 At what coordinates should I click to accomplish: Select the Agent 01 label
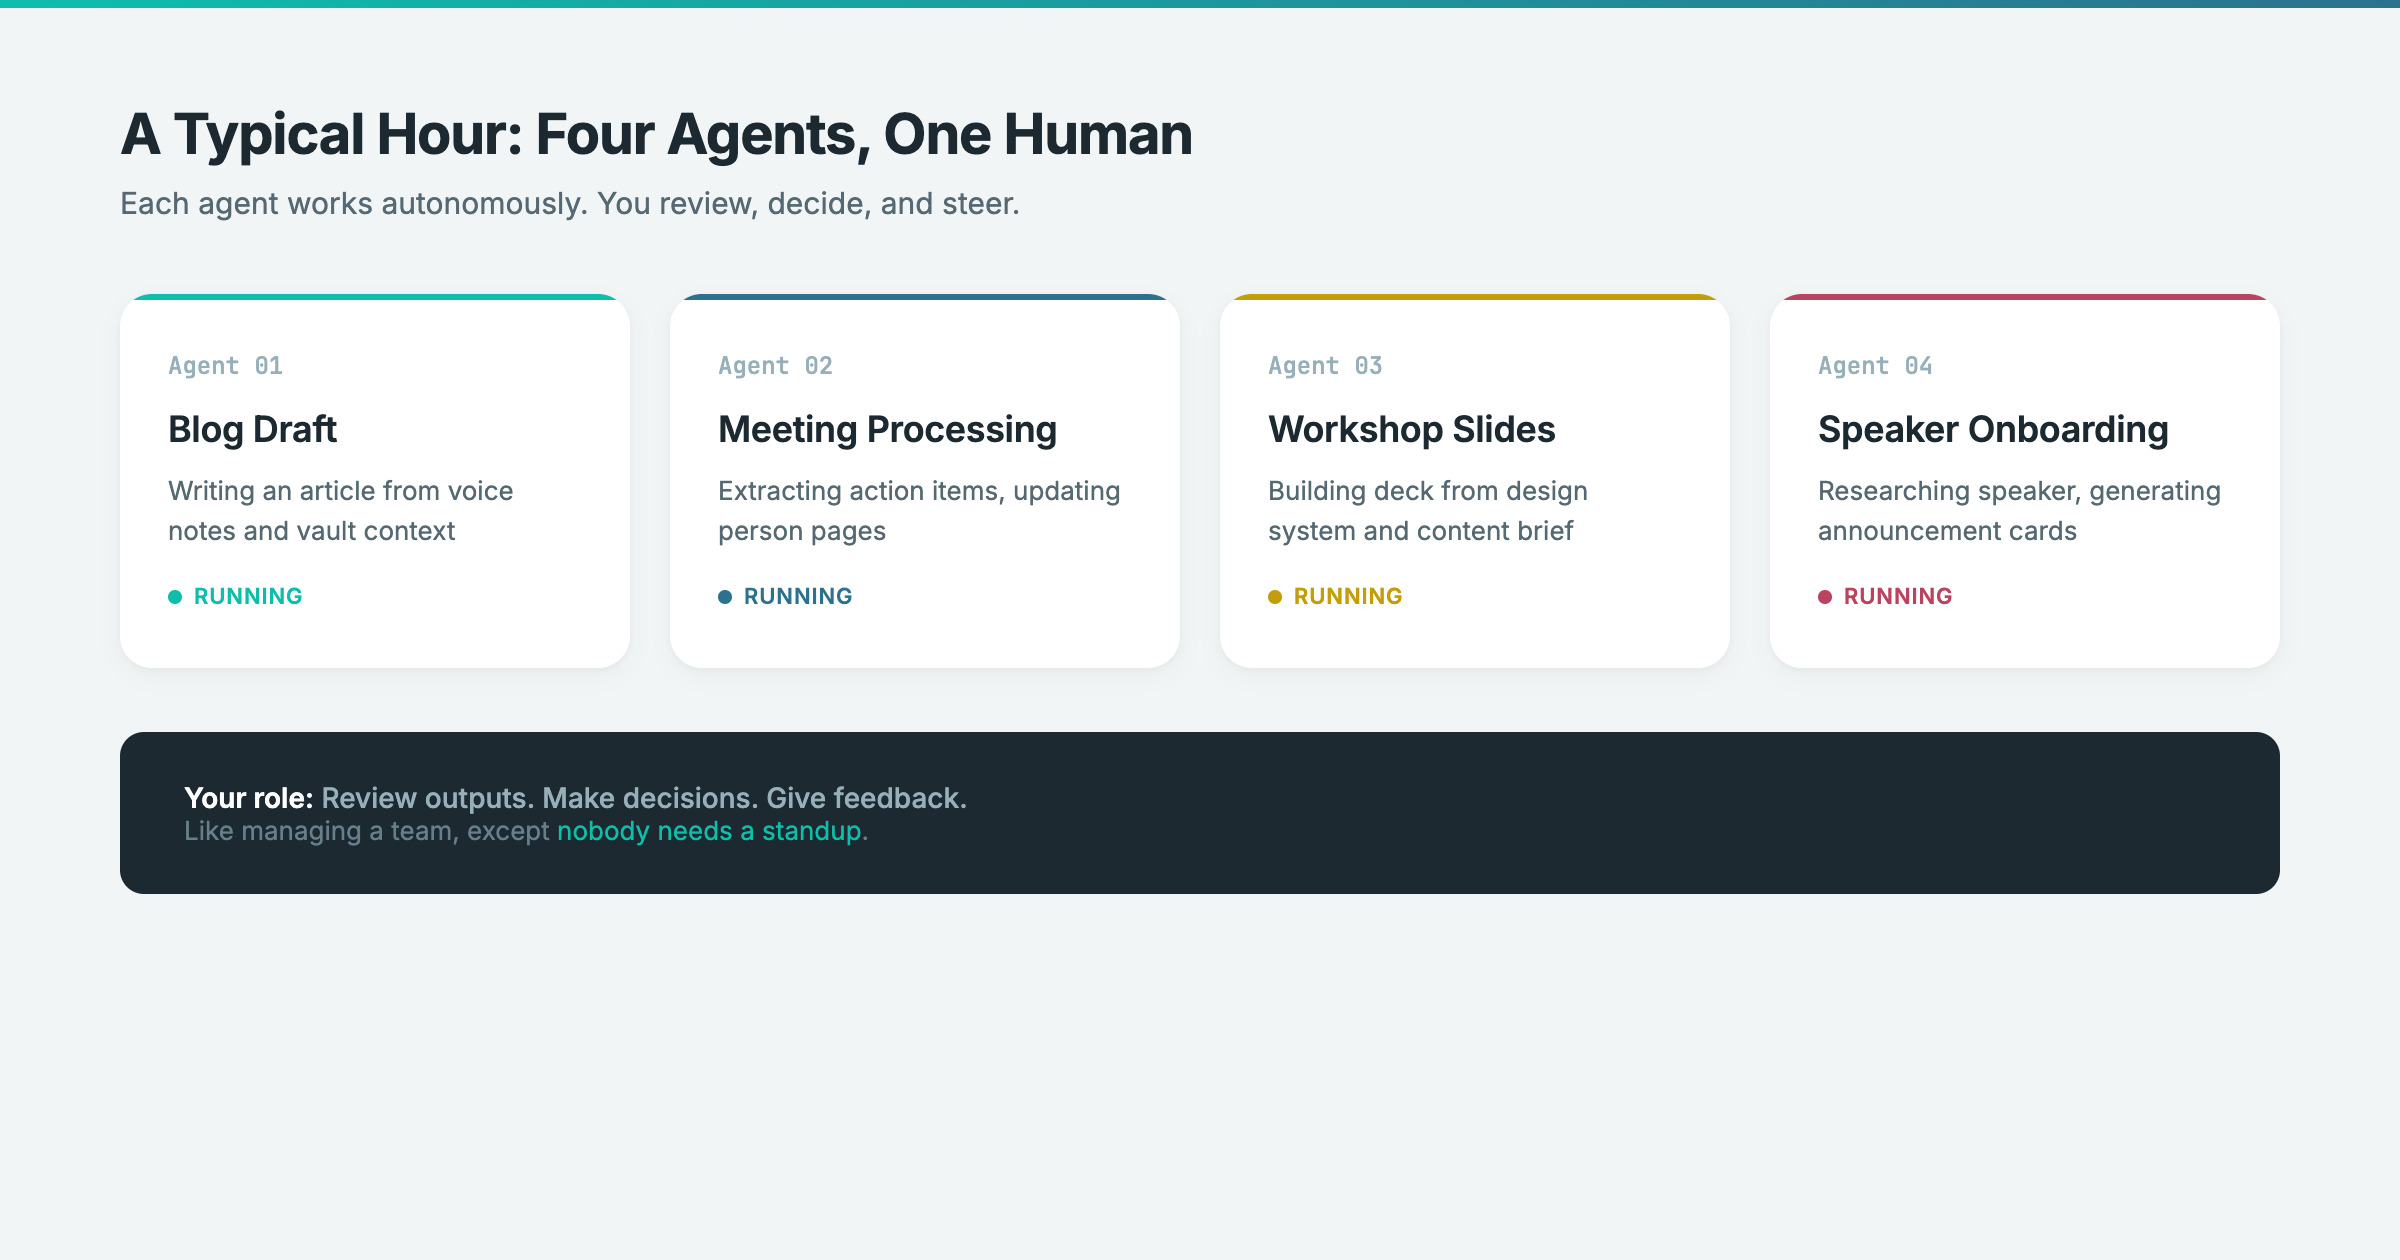pyautogui.click(x=224, y=365)
